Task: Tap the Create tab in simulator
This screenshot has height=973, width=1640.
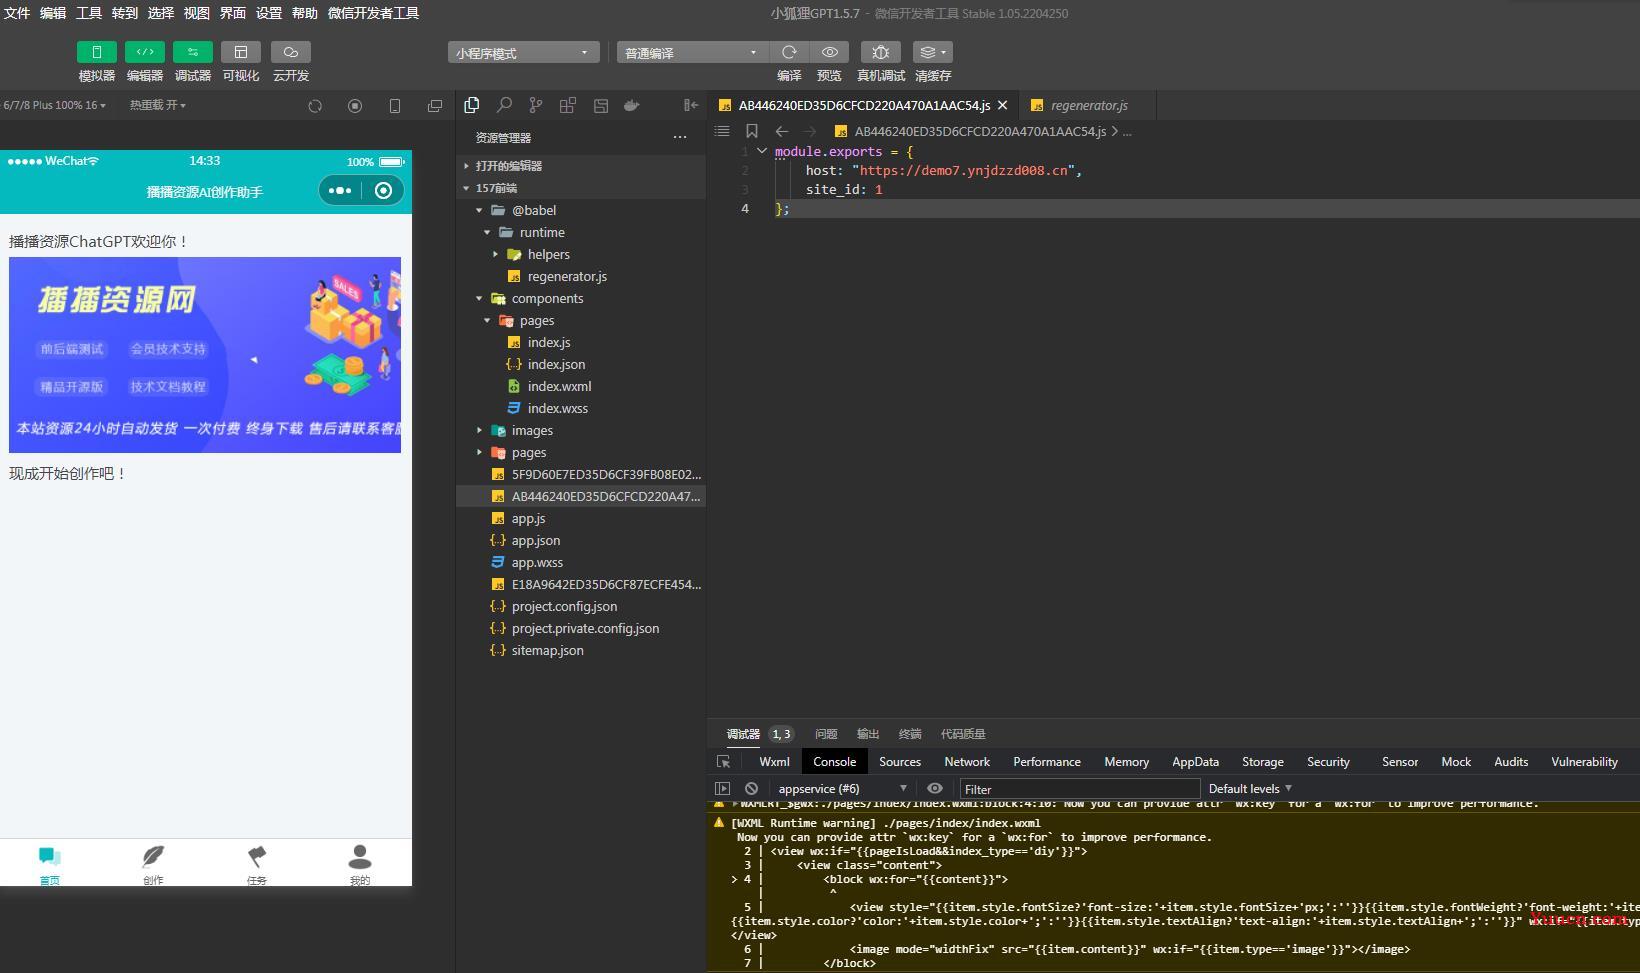Action: [153, 864]
